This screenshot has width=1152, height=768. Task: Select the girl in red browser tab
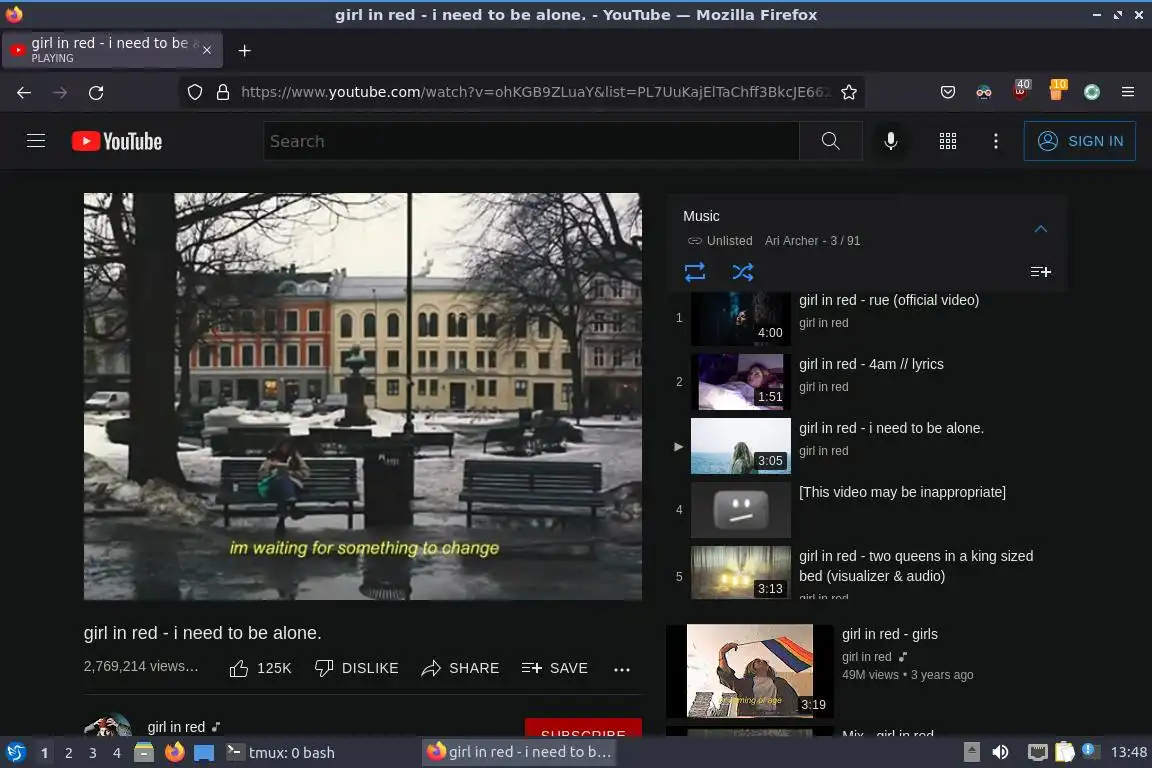pyautogui.click(x=112, y=50)
